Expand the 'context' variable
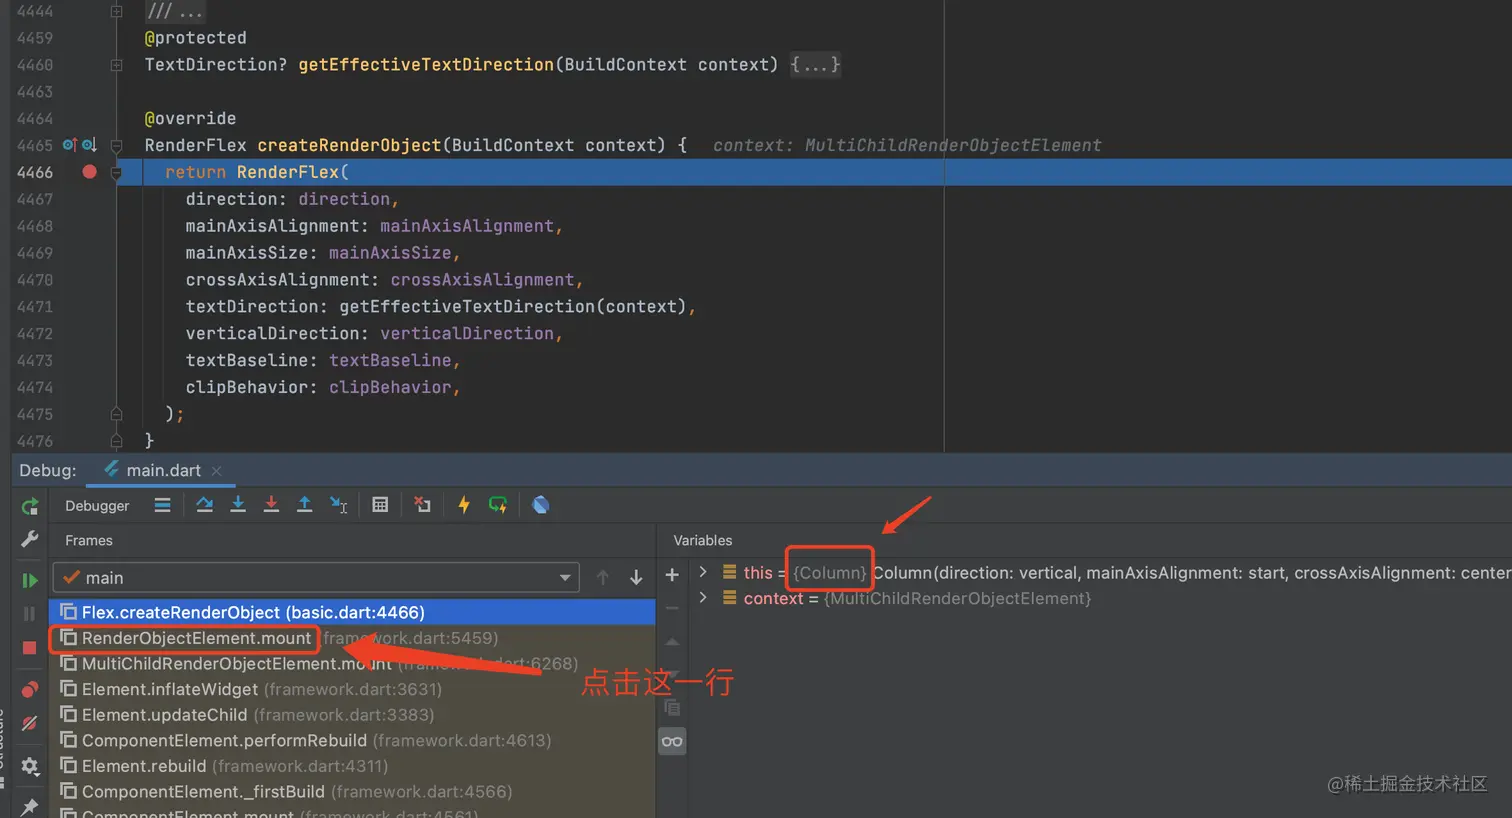1512x818 pixels. (x=703, y=598)
